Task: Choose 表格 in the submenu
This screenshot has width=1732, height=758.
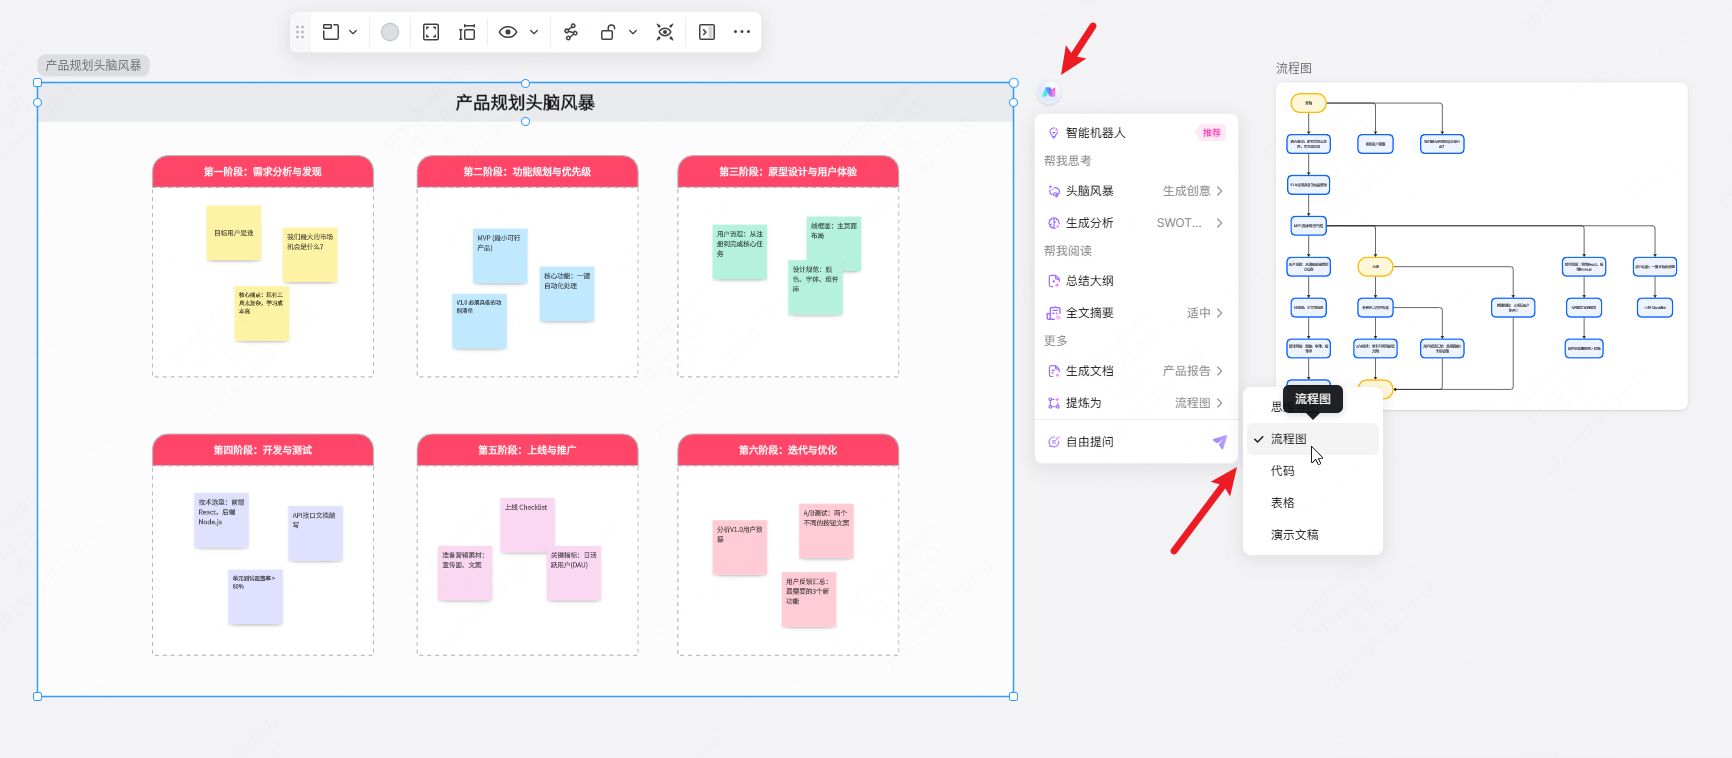Action: tap(1313, 503)
